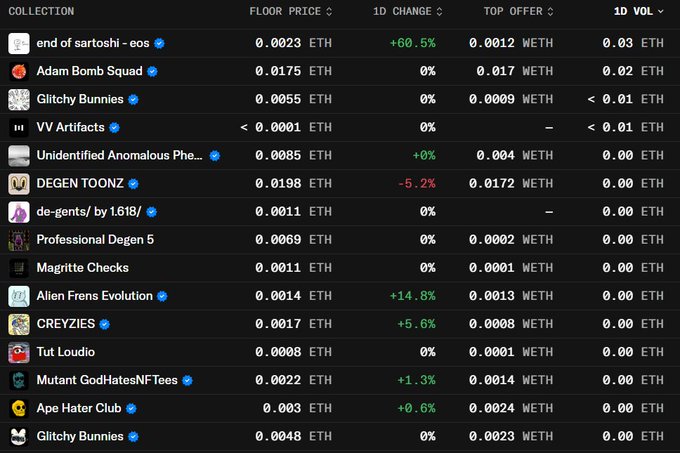This screenshot has height=453, width=680.
Task: Click the Tut Loudio collection icon
Action: coord(19,352)
